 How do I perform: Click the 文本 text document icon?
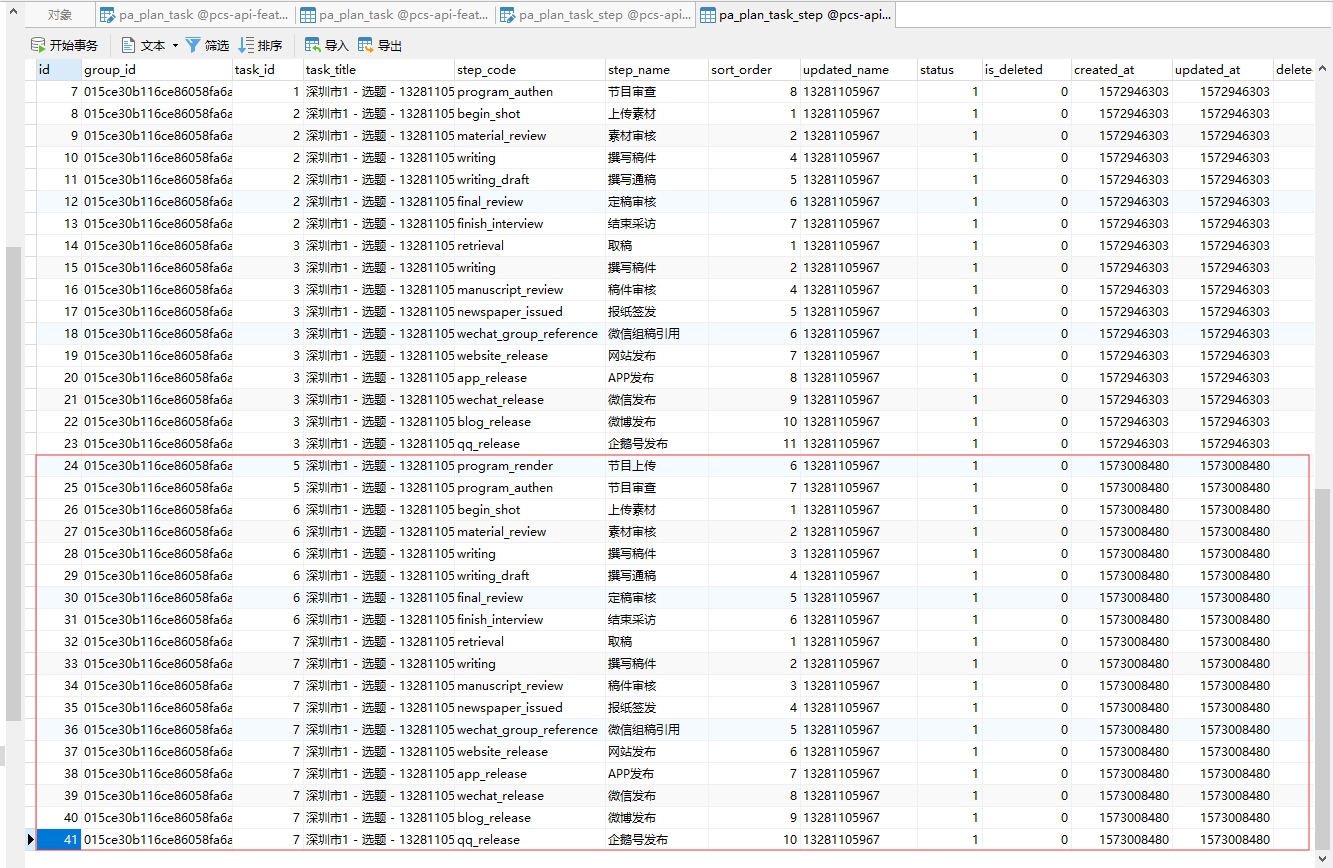click(x=129, y=45)
